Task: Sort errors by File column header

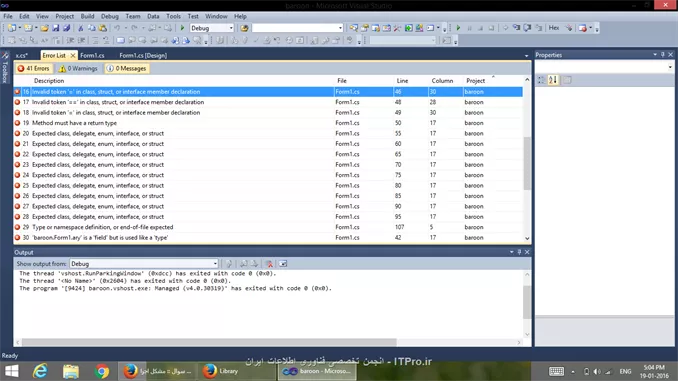Action: tap(342, 81)
